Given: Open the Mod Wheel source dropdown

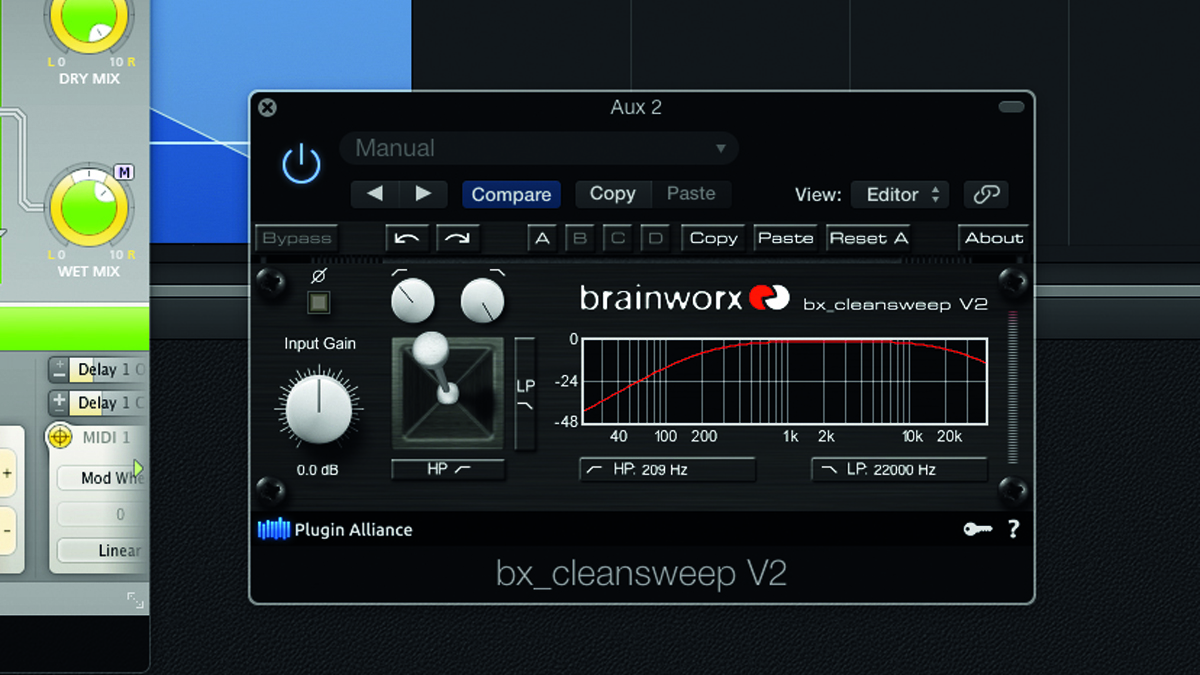Looking at the screenshot, I should (100, 478).
